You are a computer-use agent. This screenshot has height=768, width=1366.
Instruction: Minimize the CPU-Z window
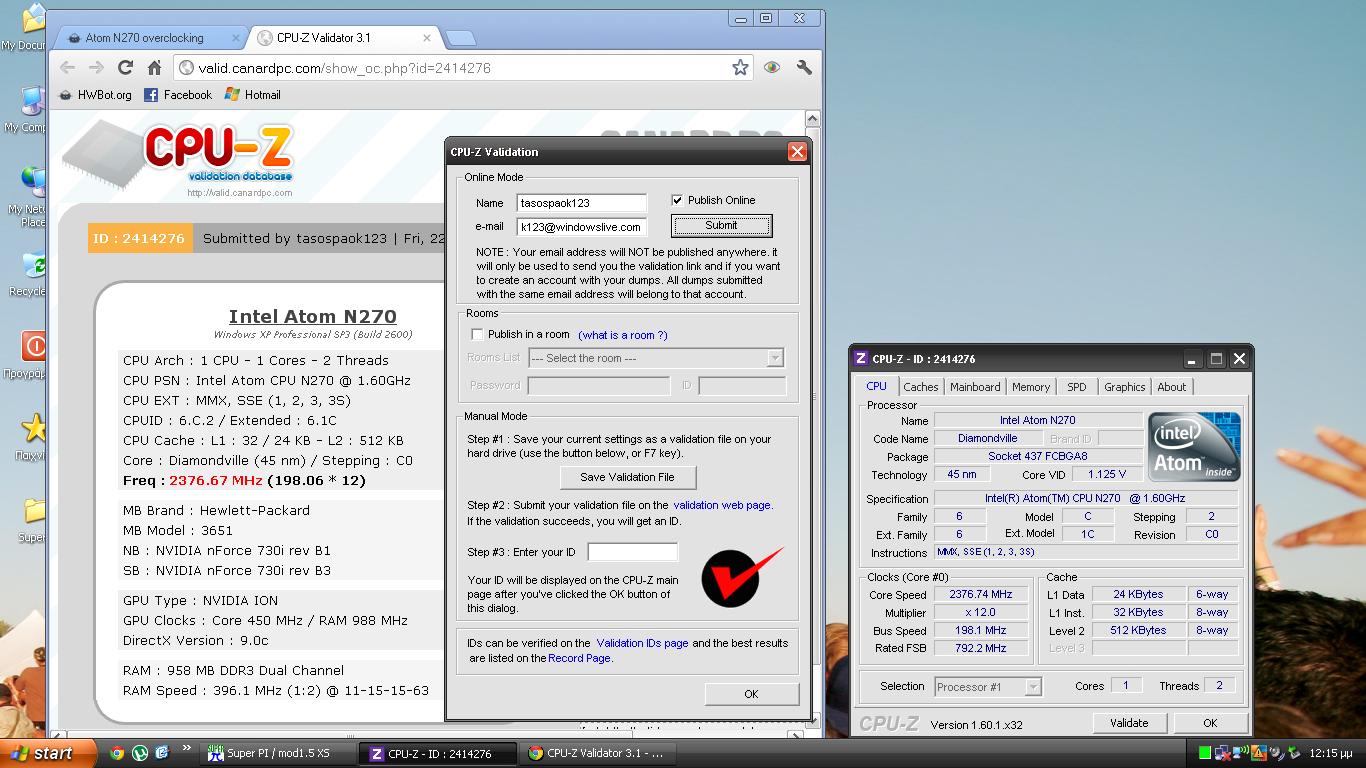1193,359
